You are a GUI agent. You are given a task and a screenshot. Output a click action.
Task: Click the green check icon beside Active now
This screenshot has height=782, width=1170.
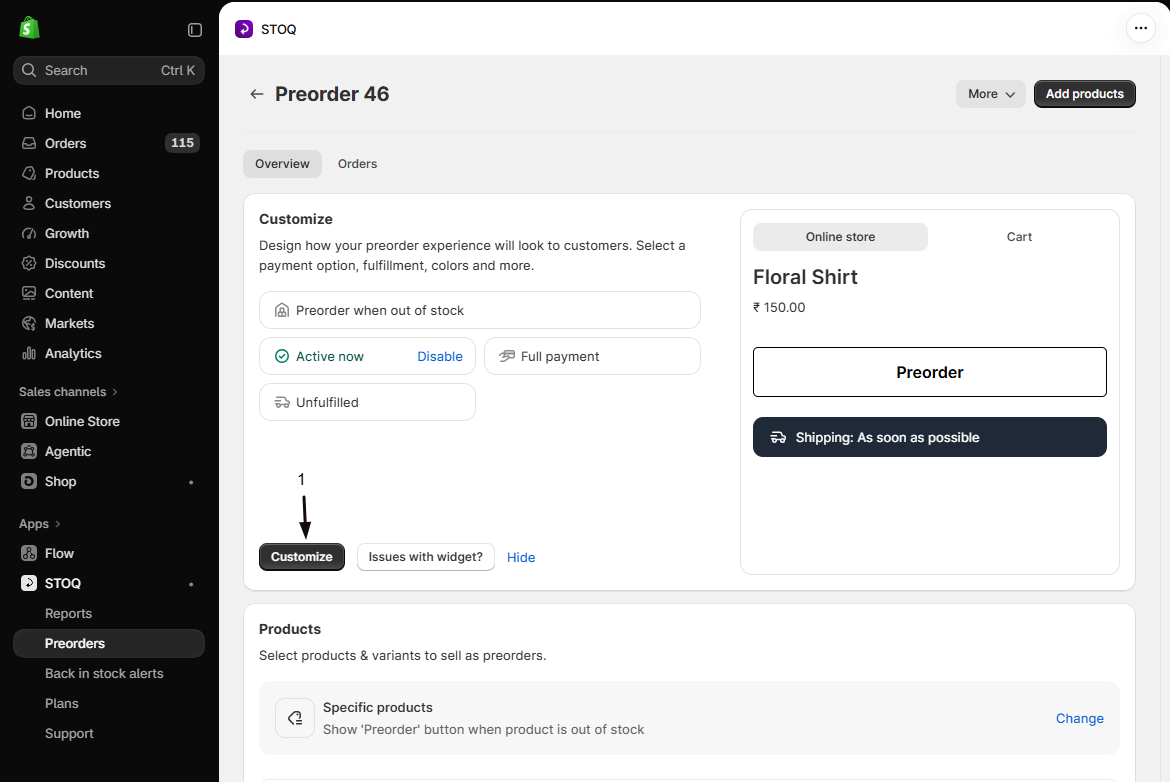(282, 357)
